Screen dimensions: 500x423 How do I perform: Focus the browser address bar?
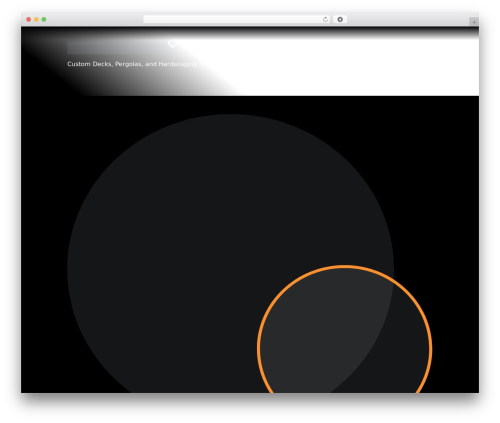[x=237, y=20]
